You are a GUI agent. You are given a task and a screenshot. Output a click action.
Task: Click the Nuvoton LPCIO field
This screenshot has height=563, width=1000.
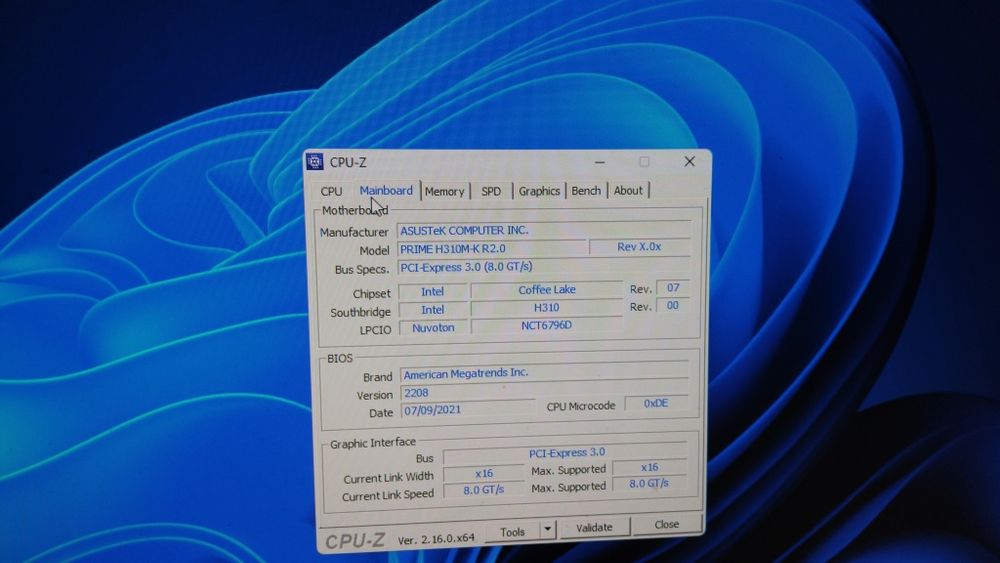point(433,328)
